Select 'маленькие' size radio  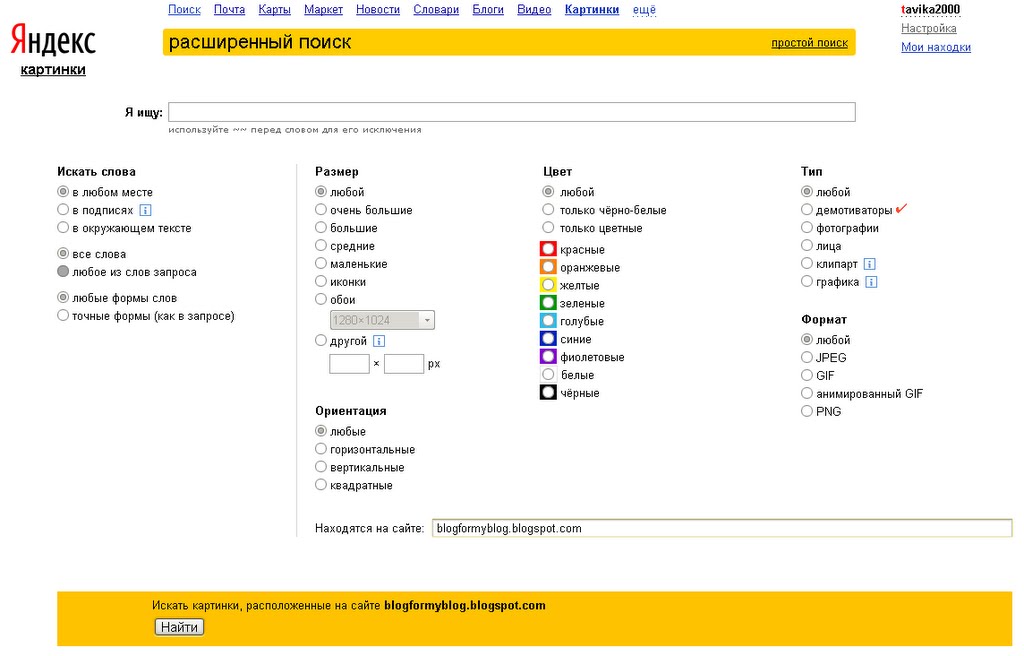(321, 263)
